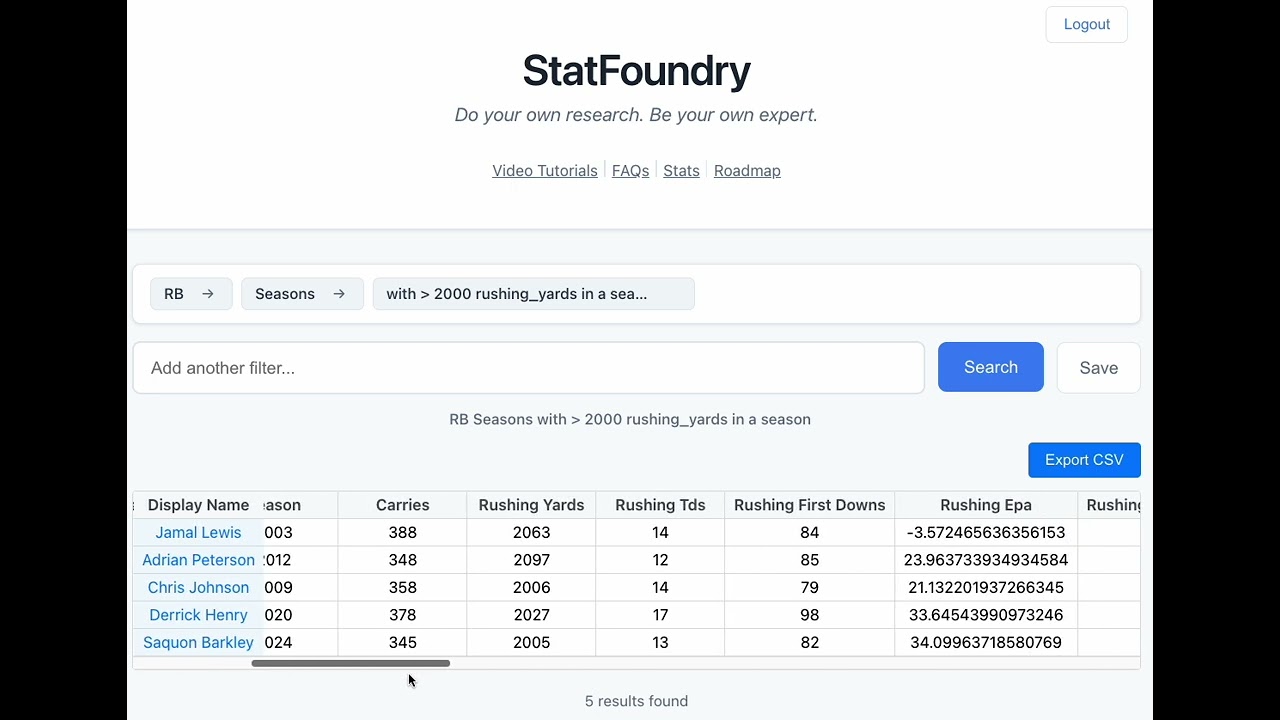Open Adrian Peterson player link
The image size is (1280, 720).
point(198,560)
